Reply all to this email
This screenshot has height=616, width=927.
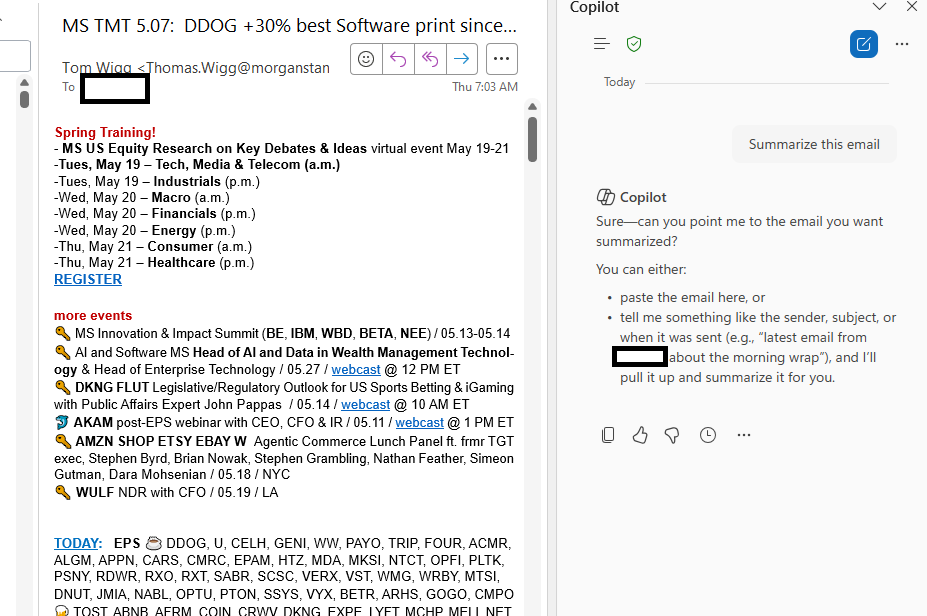tap(430, 59)
